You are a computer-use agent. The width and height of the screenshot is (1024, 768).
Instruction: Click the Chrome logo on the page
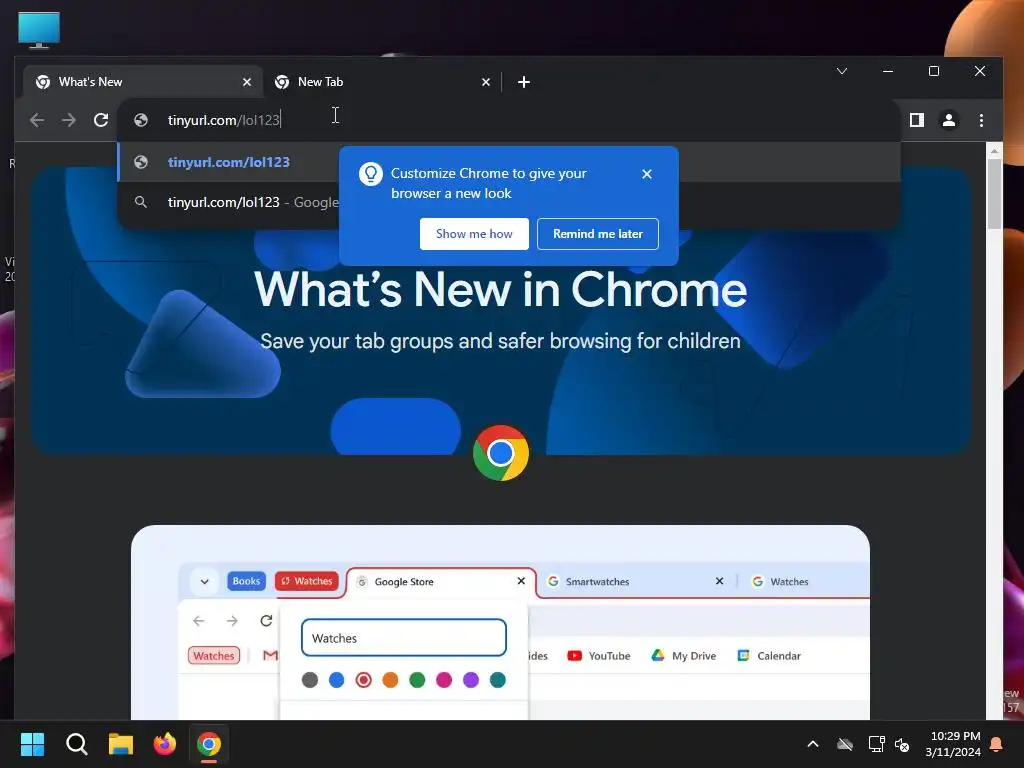(x=500, y=453)
